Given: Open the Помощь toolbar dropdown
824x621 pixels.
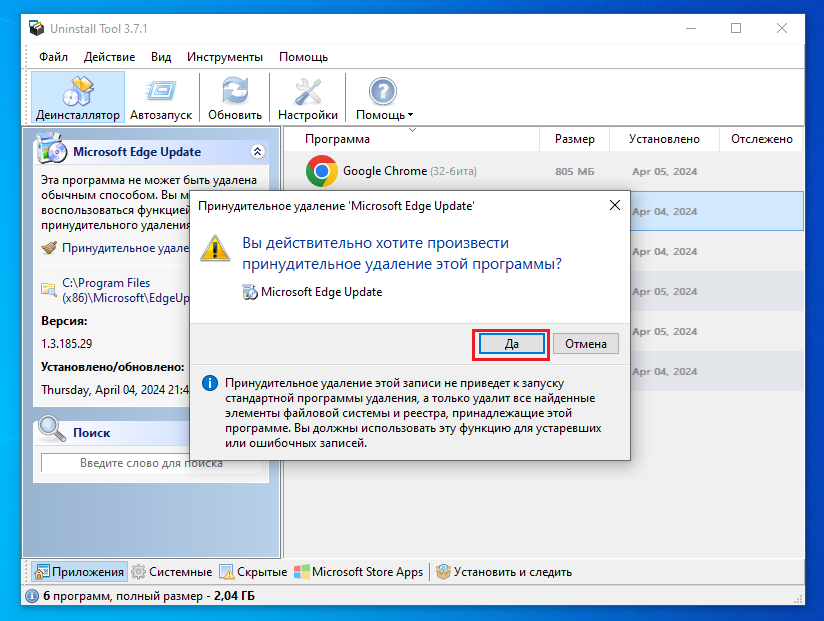Looking at the screenshot, I should 384,97.
